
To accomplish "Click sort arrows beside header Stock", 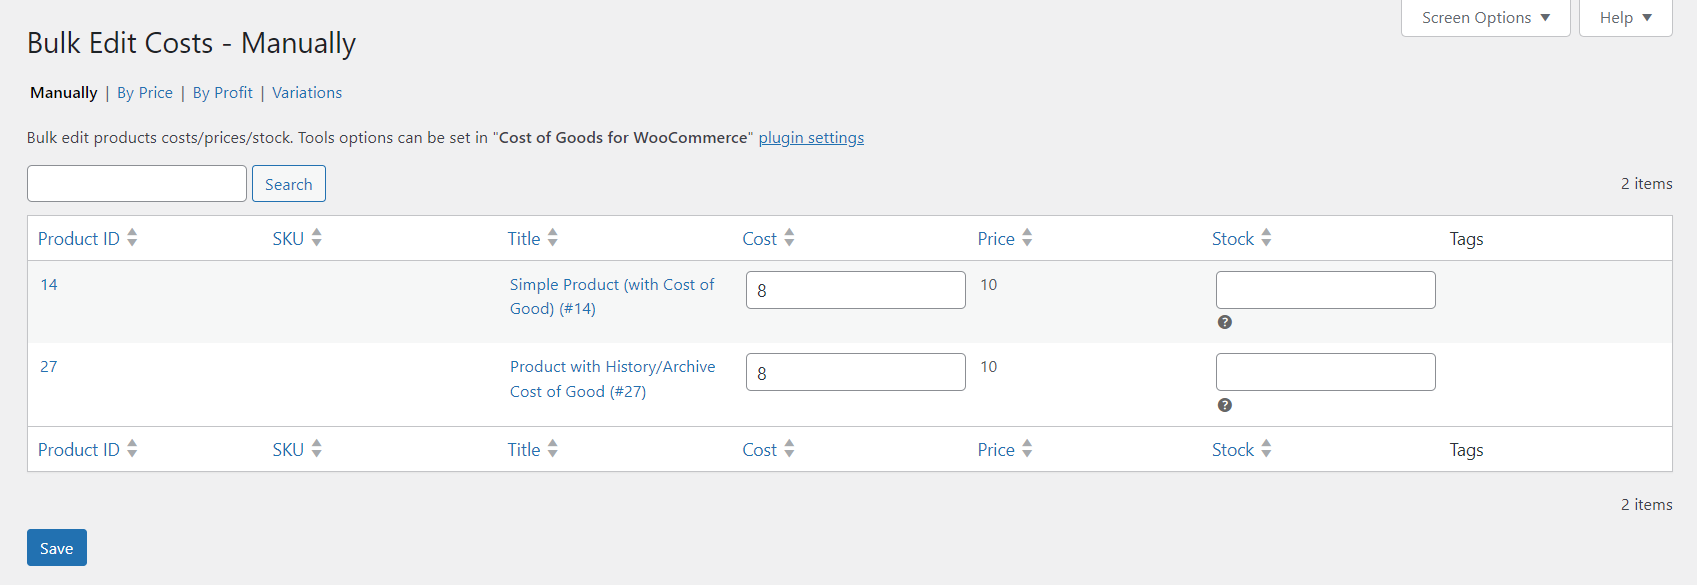I will [x=1266, y=238].
